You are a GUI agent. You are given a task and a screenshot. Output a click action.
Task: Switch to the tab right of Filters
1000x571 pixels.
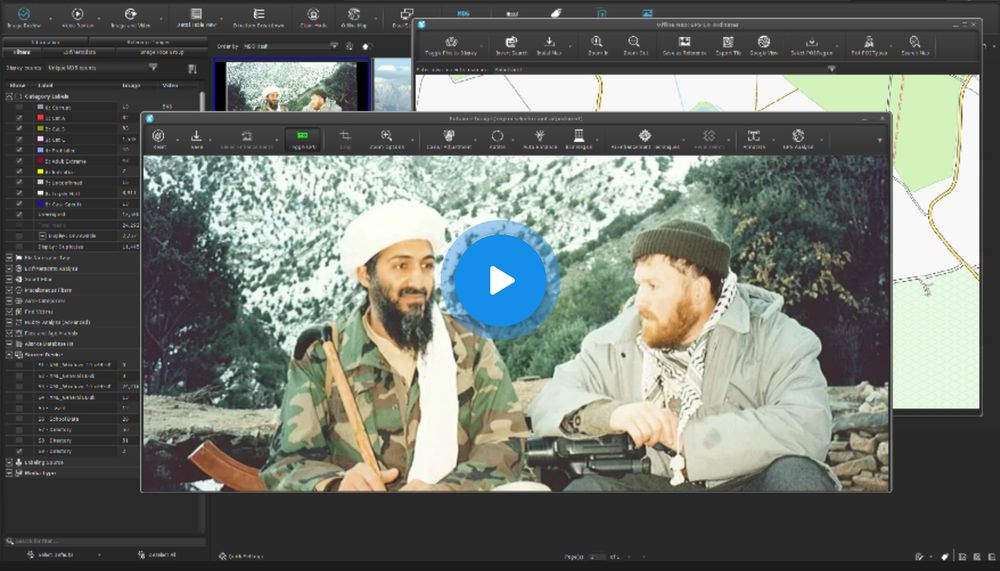[x=80, y=52]
